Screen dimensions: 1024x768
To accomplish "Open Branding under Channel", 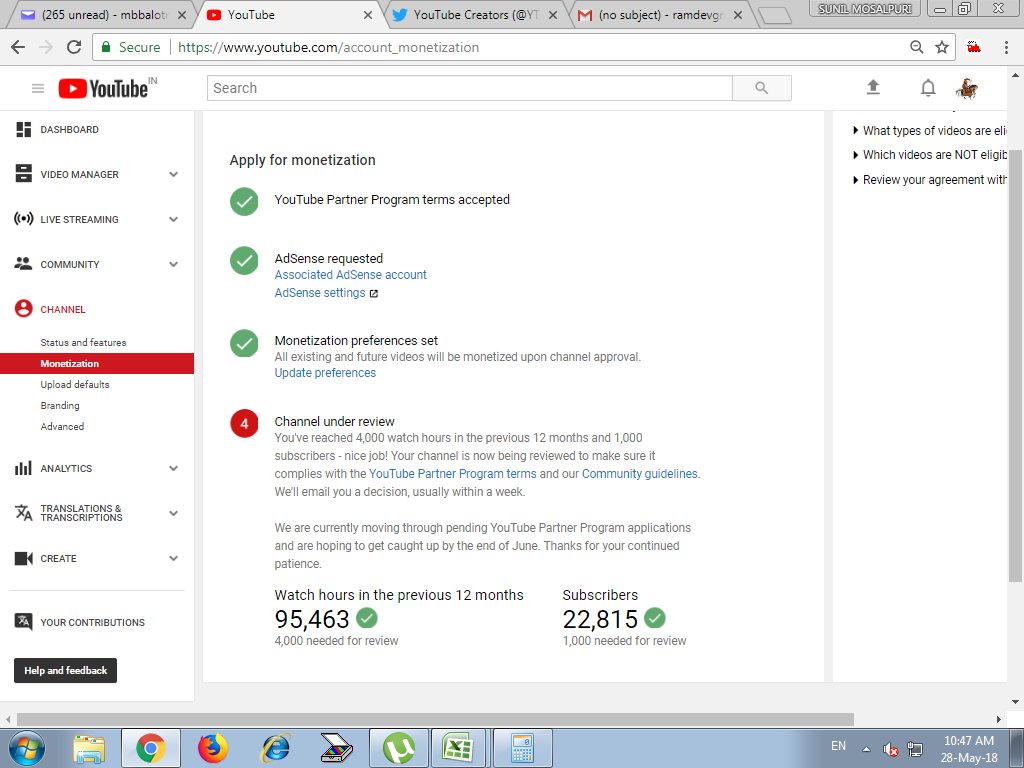I will (59, 405).
